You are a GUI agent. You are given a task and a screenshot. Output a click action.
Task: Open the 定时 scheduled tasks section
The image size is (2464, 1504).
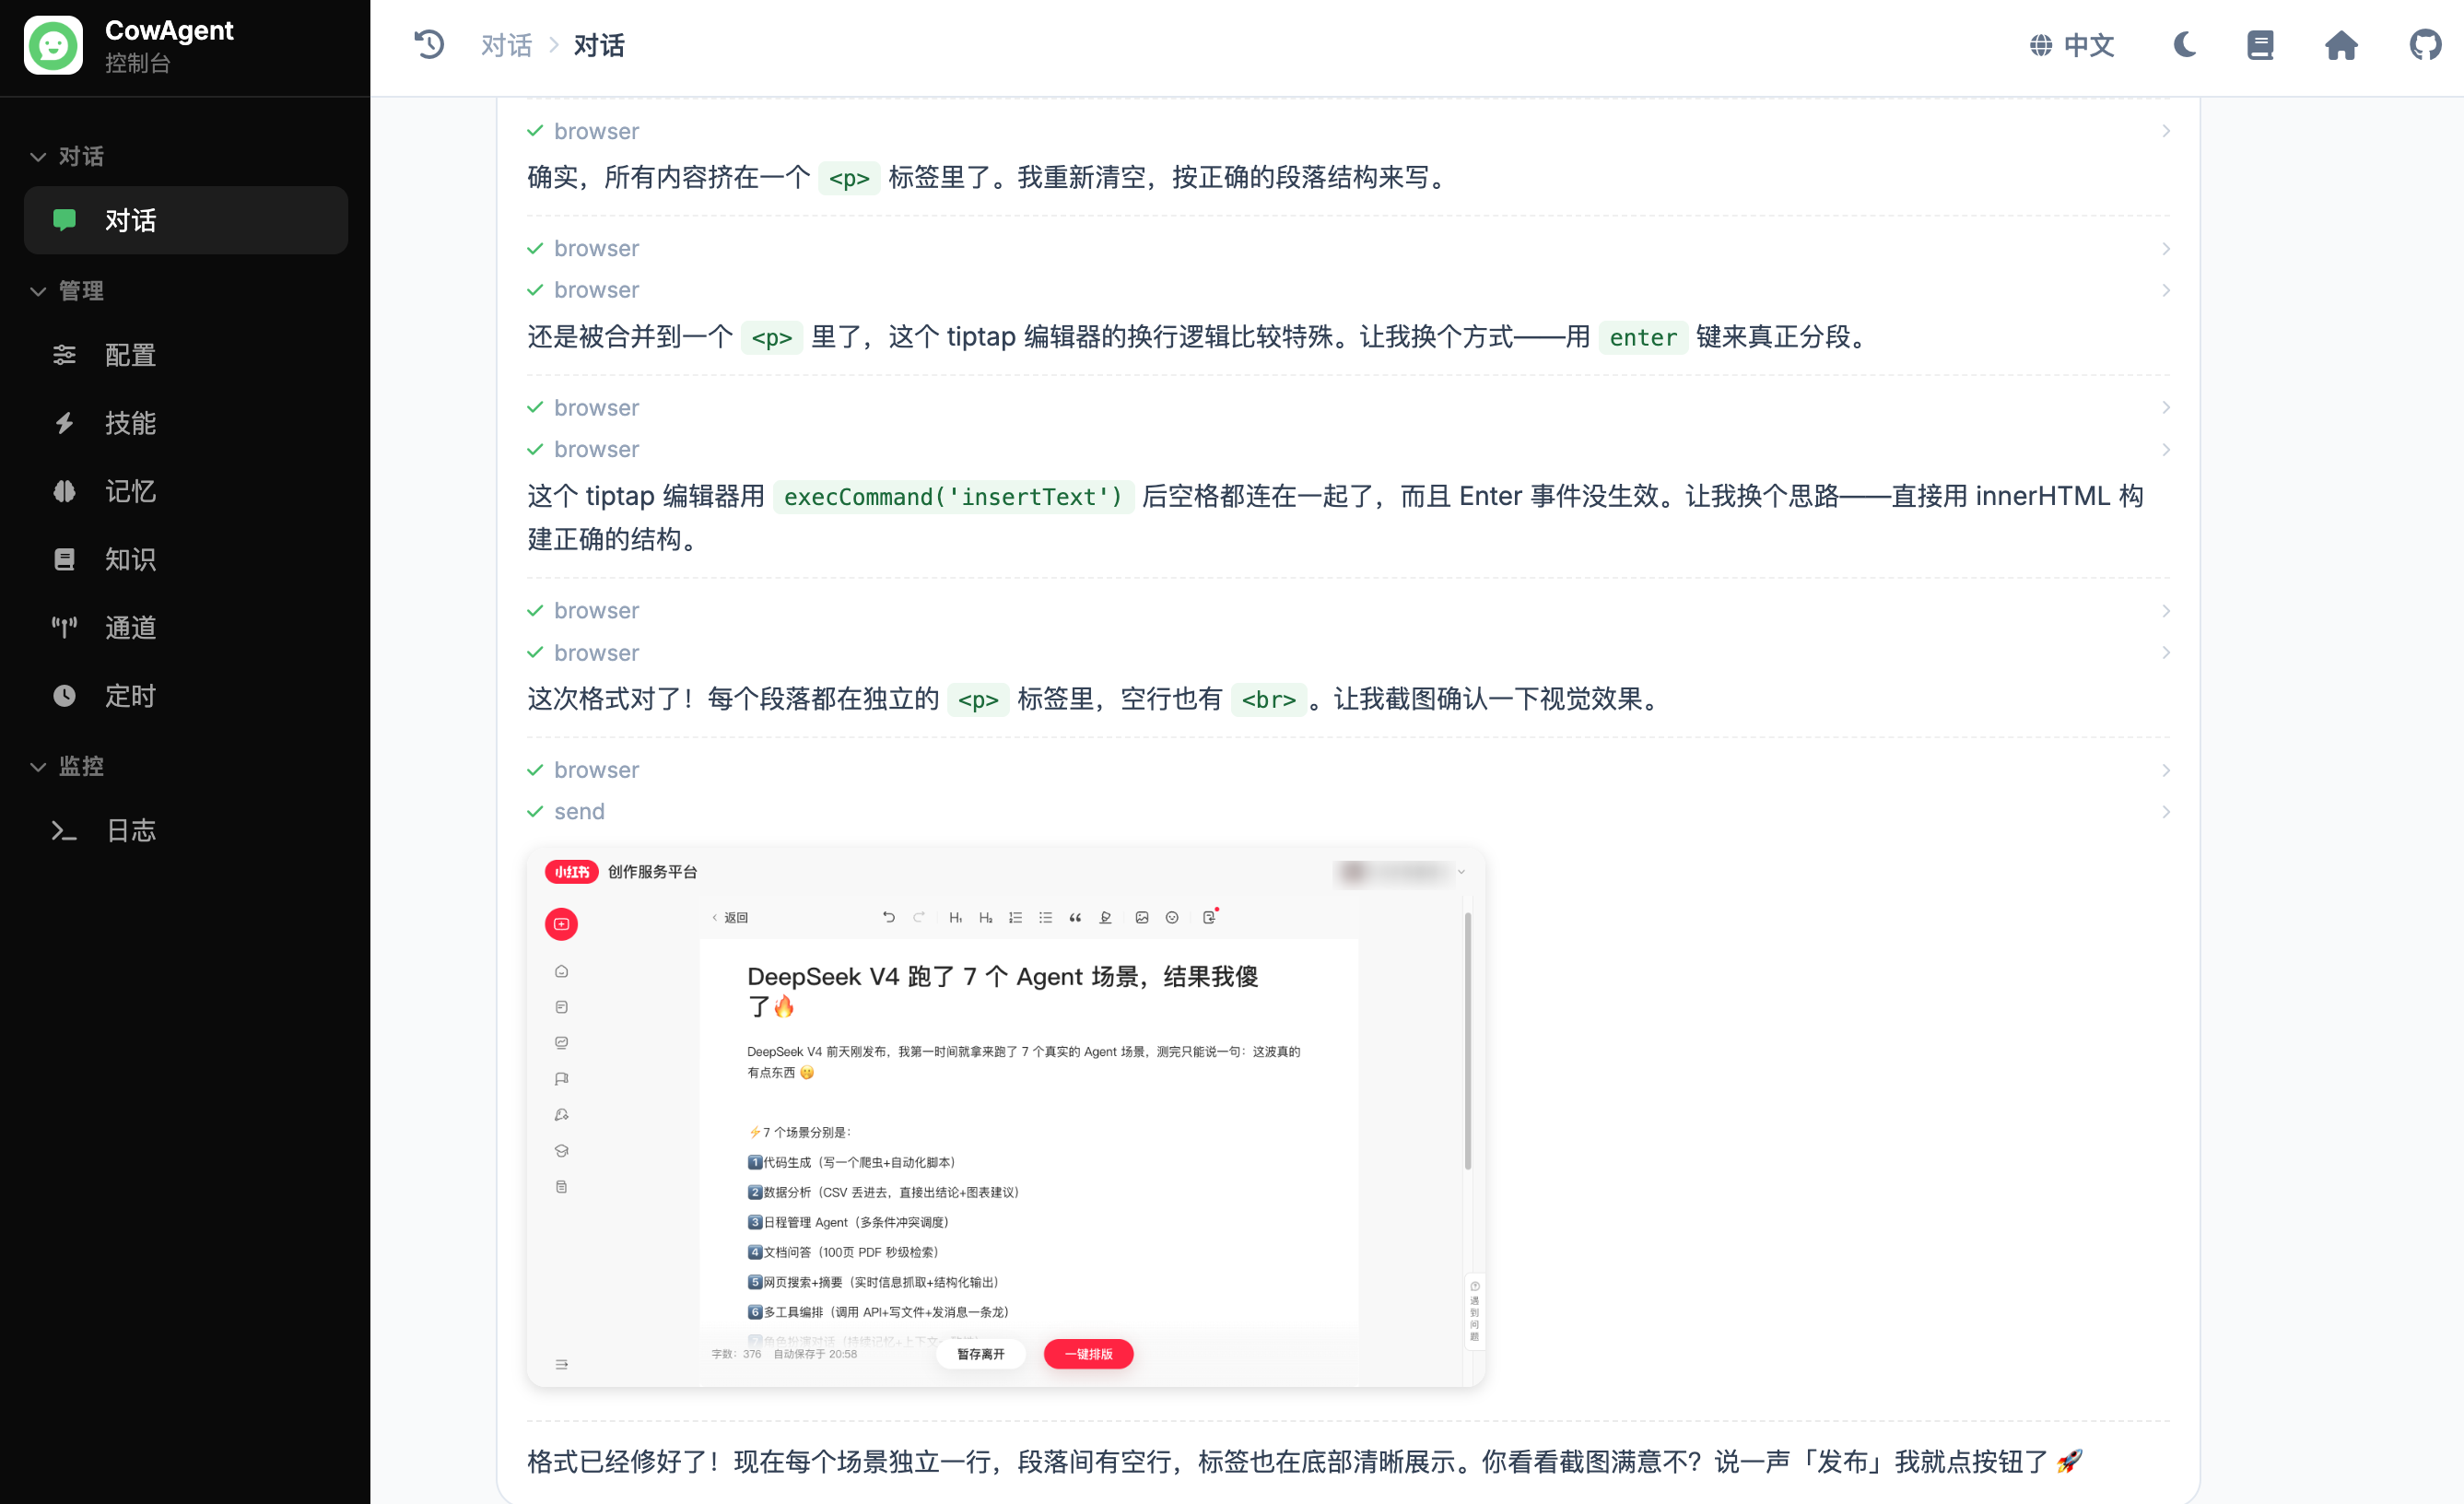[129, 695]
